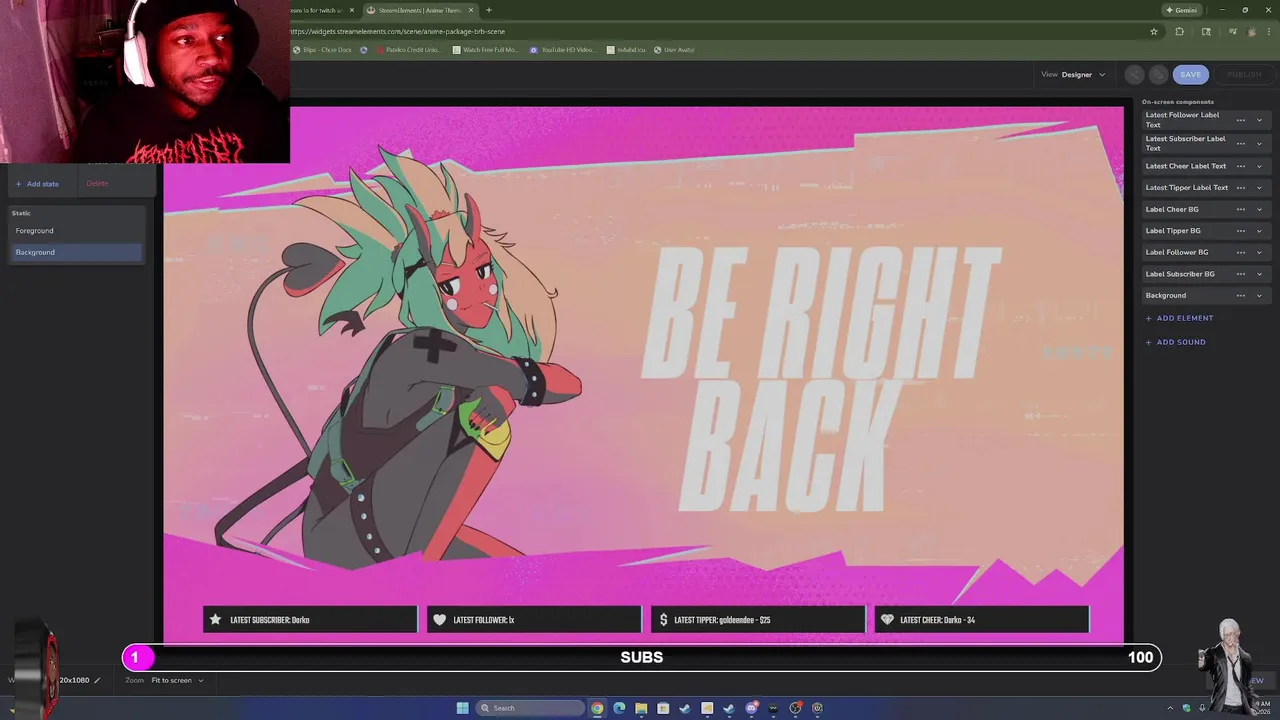This screenshot has height=720, width=1280.
Task: Open the Blips - Chore Docs bookmark
Action: [322, 50]
